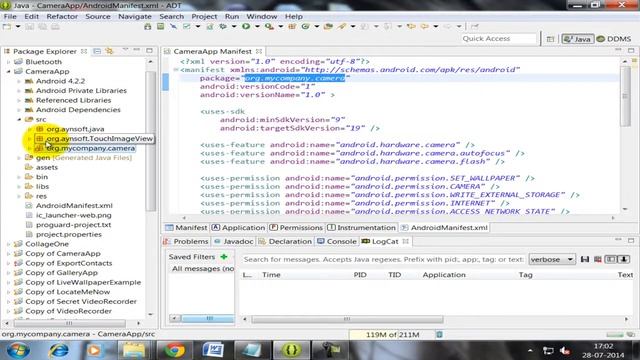Click the Application column header in LogCat
The height and width of the screenshot is (360, 640).
click(444, 275)
